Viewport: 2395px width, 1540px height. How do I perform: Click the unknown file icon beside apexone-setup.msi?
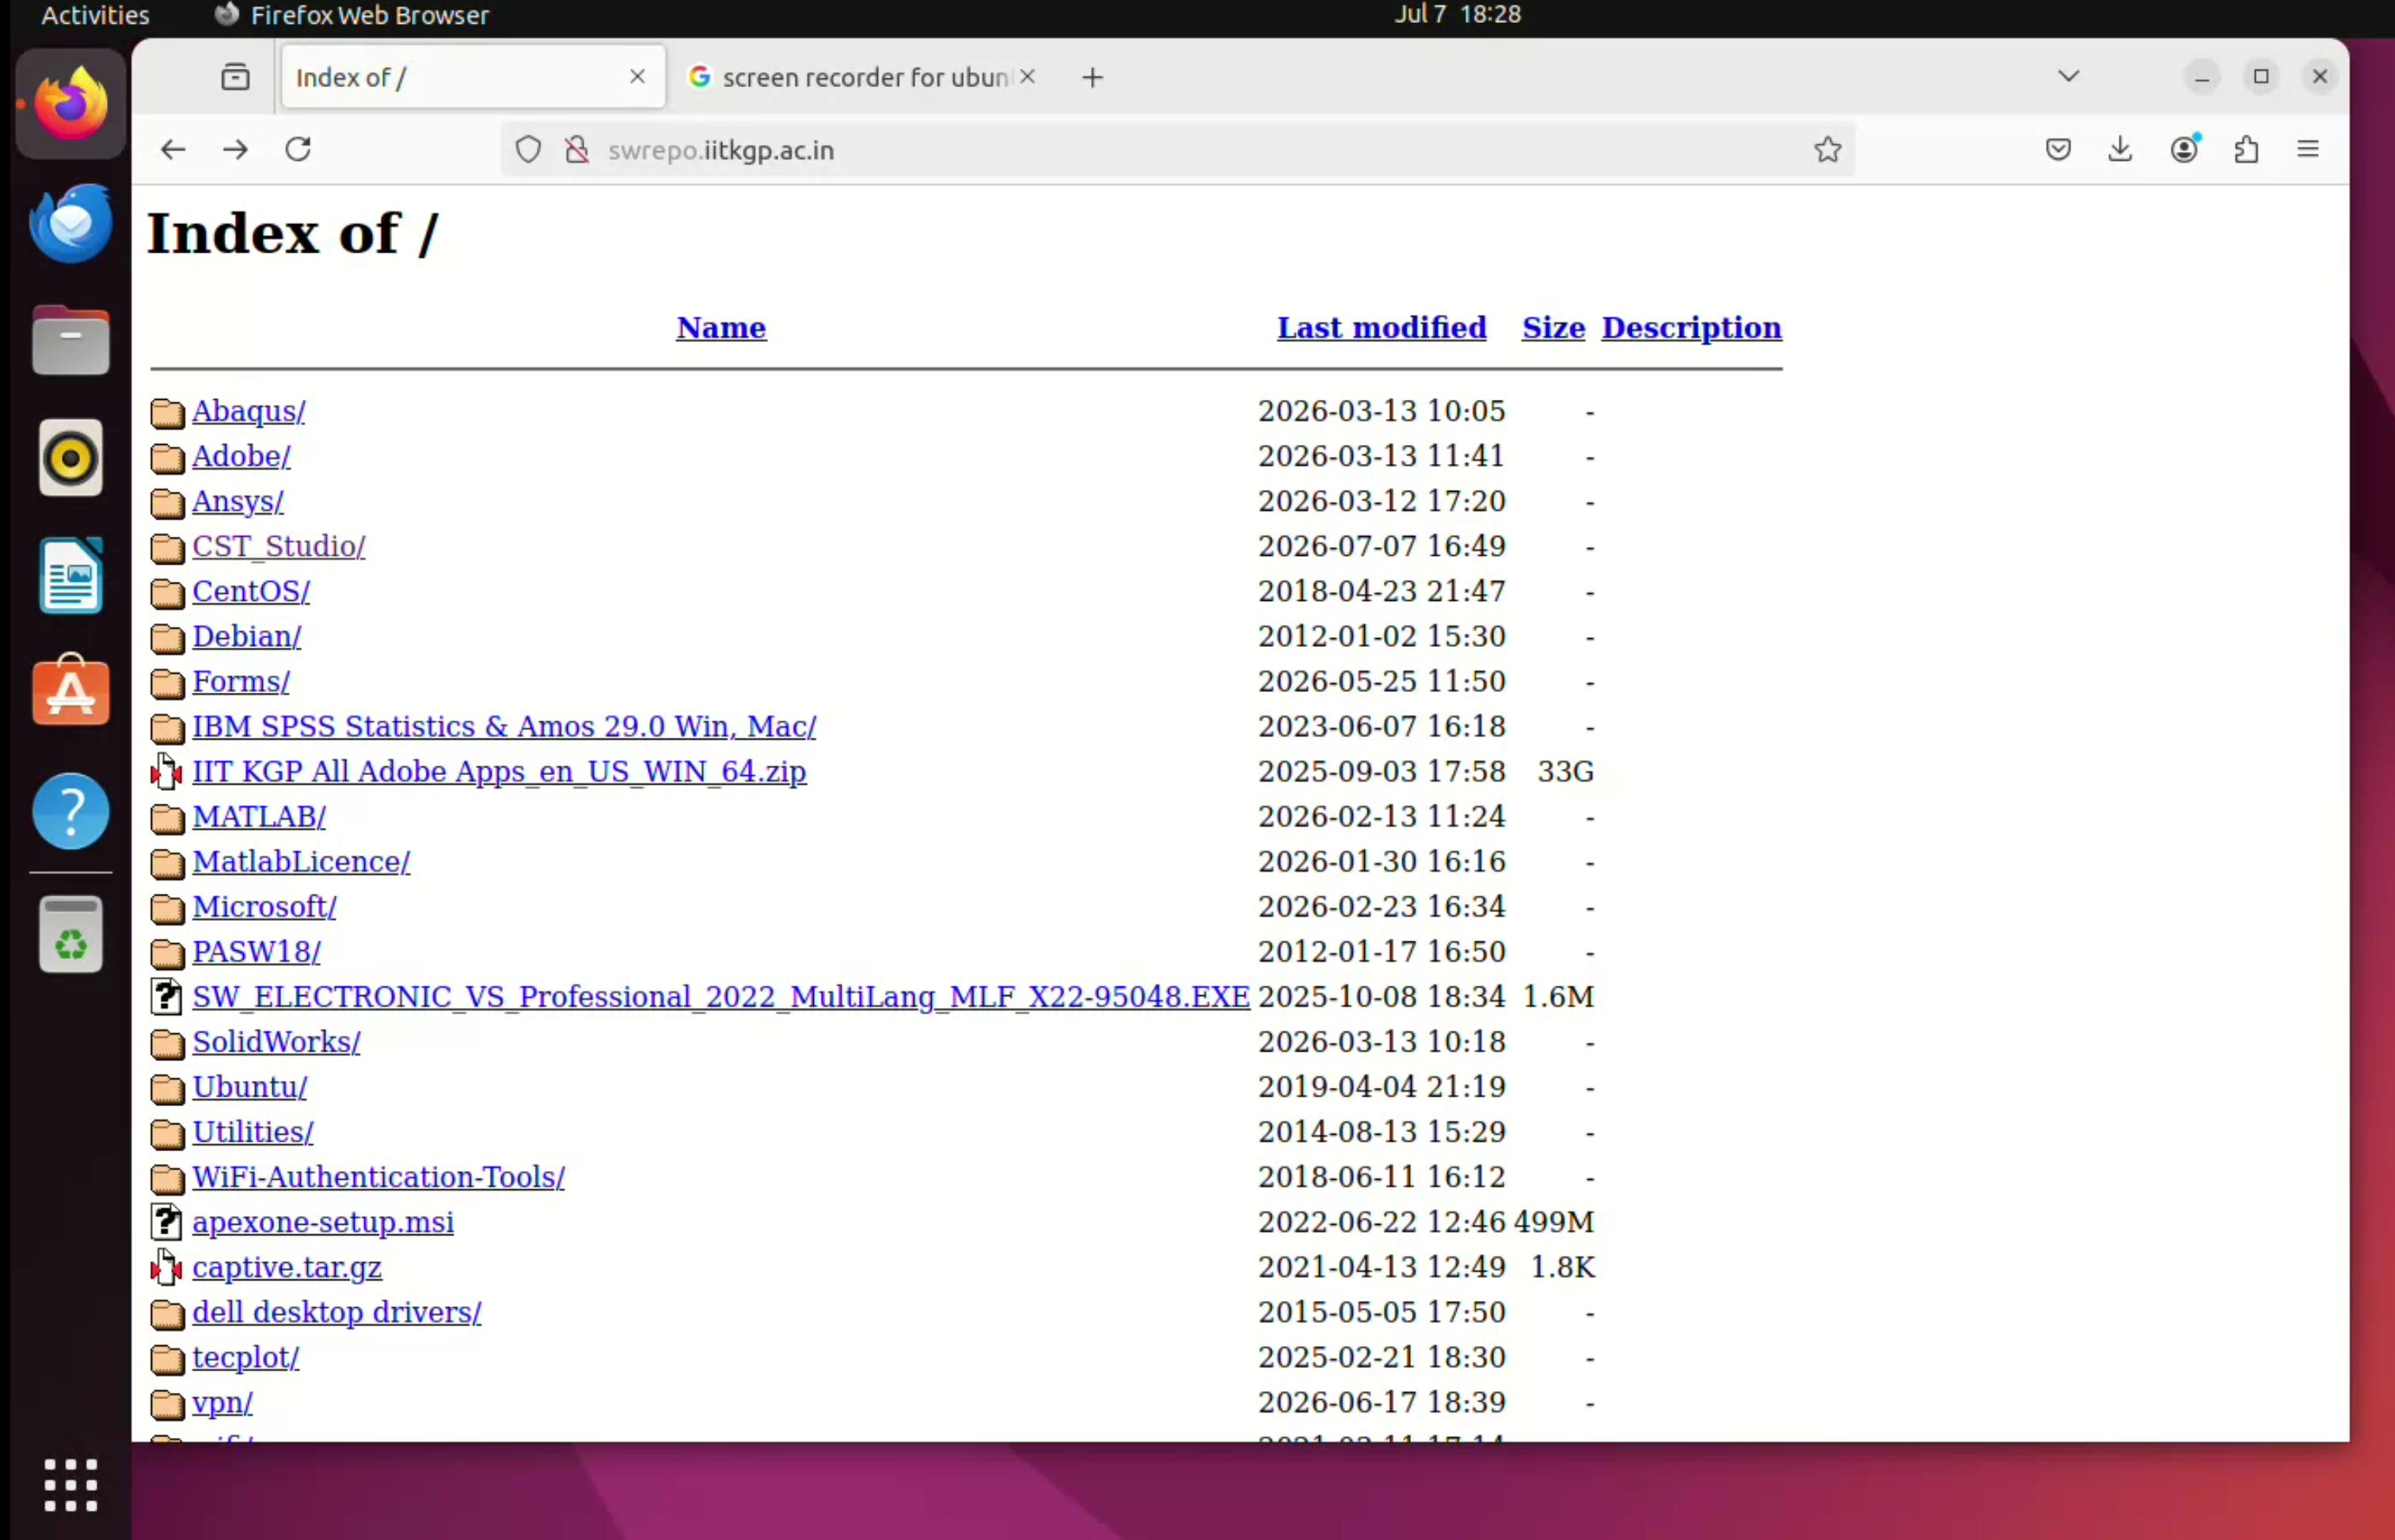pyautogui.click(x=167, y=1222)
